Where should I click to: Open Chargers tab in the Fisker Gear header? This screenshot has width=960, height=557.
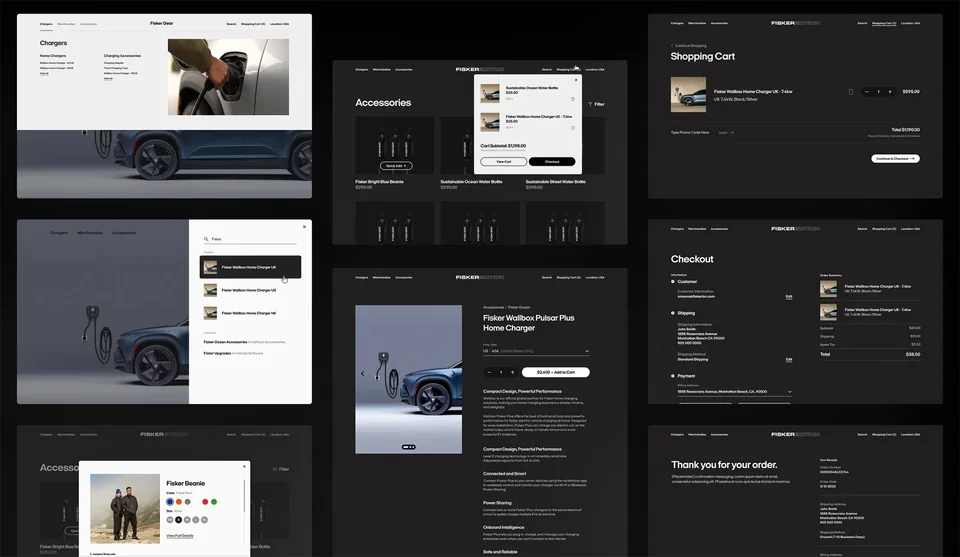pos(46,24)
